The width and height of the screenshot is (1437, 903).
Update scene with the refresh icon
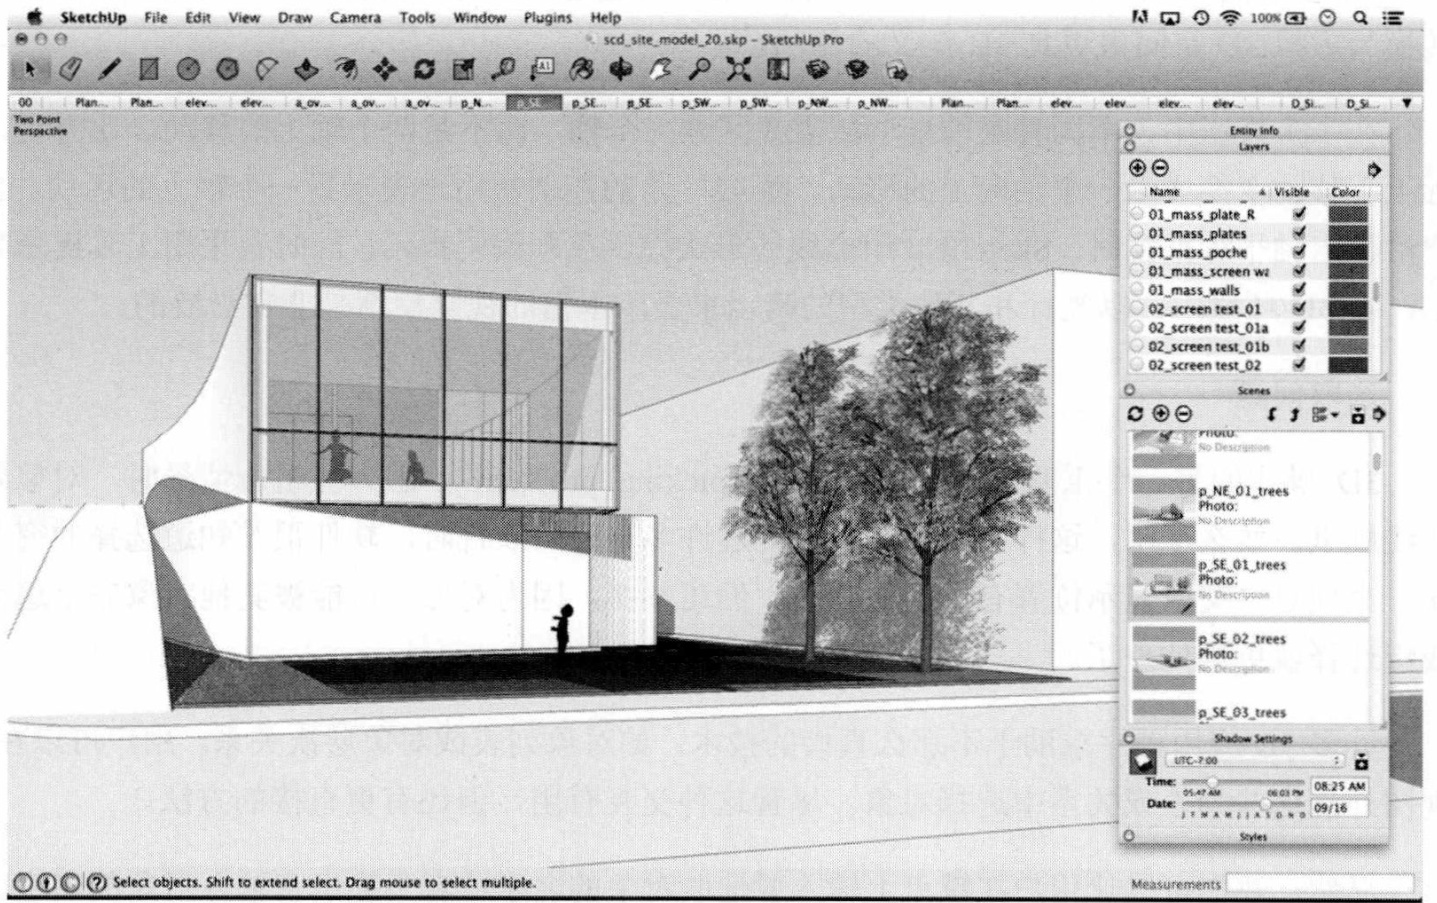click(x=1135, y=413)
